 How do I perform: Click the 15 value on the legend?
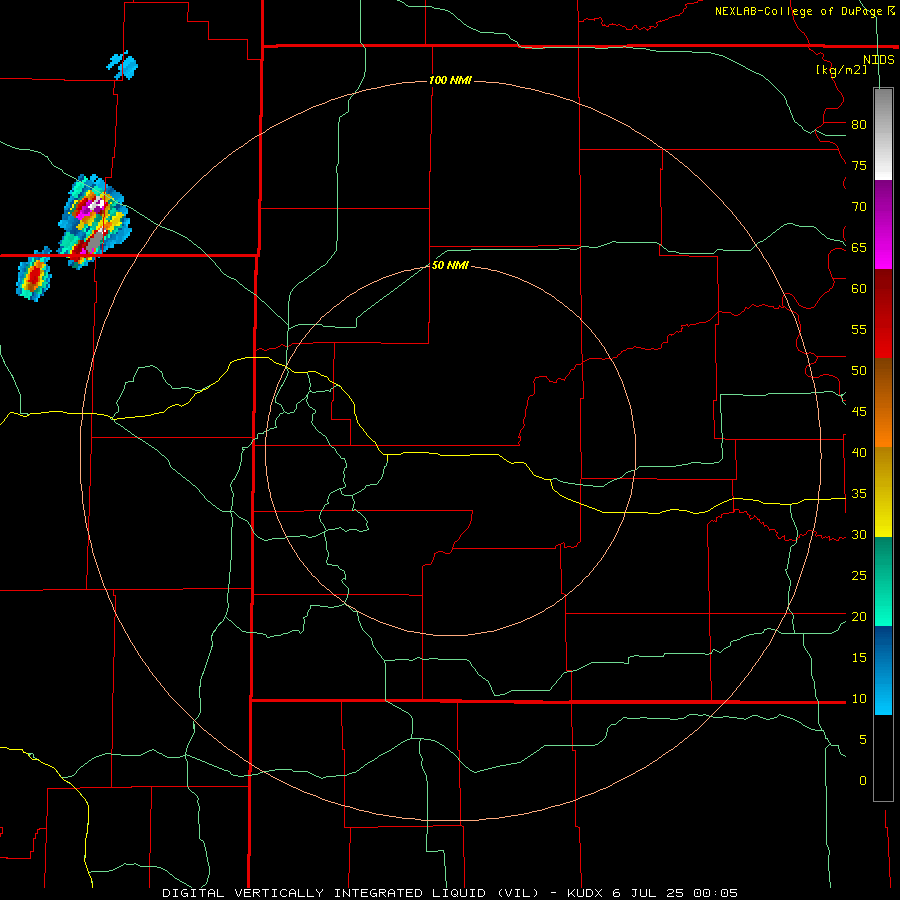[x=859, y=658]
